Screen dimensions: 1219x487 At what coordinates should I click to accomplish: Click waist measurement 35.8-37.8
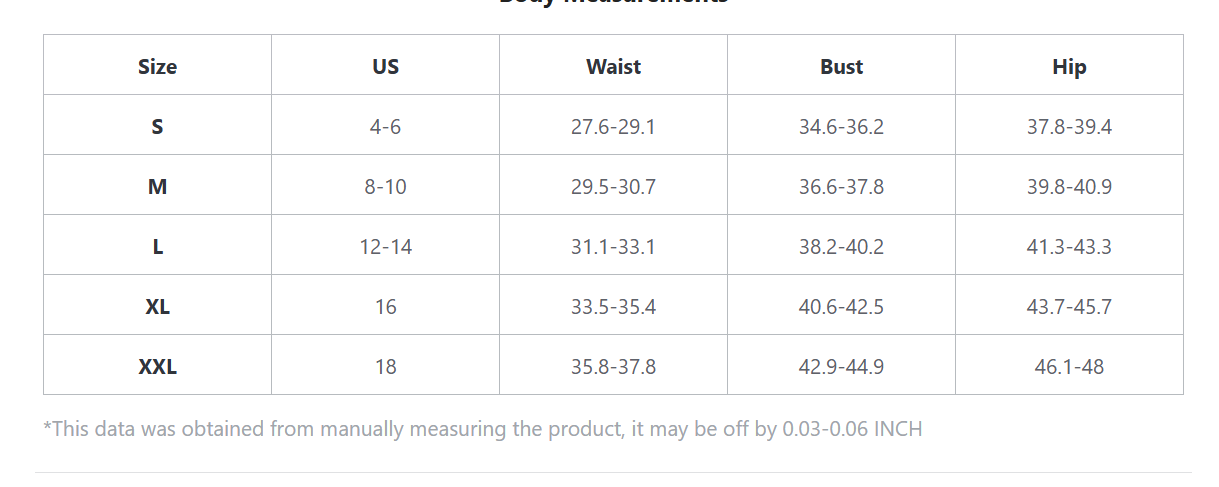613,367
